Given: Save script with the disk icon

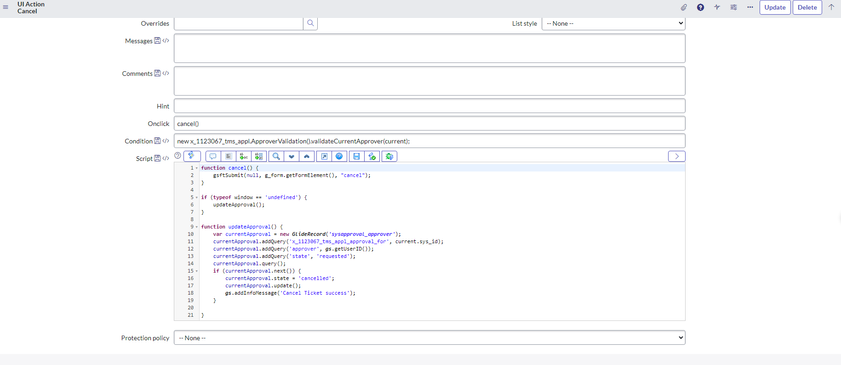Looking at the screenshot, I should [356, 157].
